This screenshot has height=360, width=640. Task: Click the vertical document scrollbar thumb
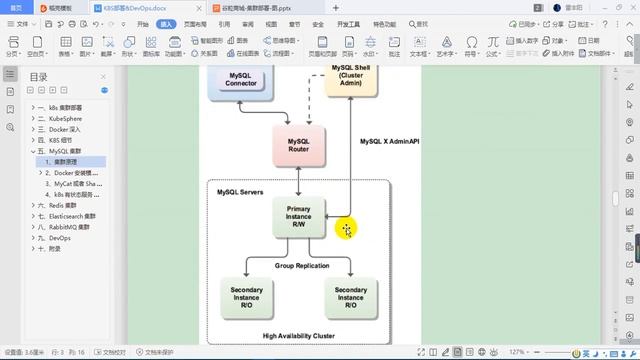[616, 199]
